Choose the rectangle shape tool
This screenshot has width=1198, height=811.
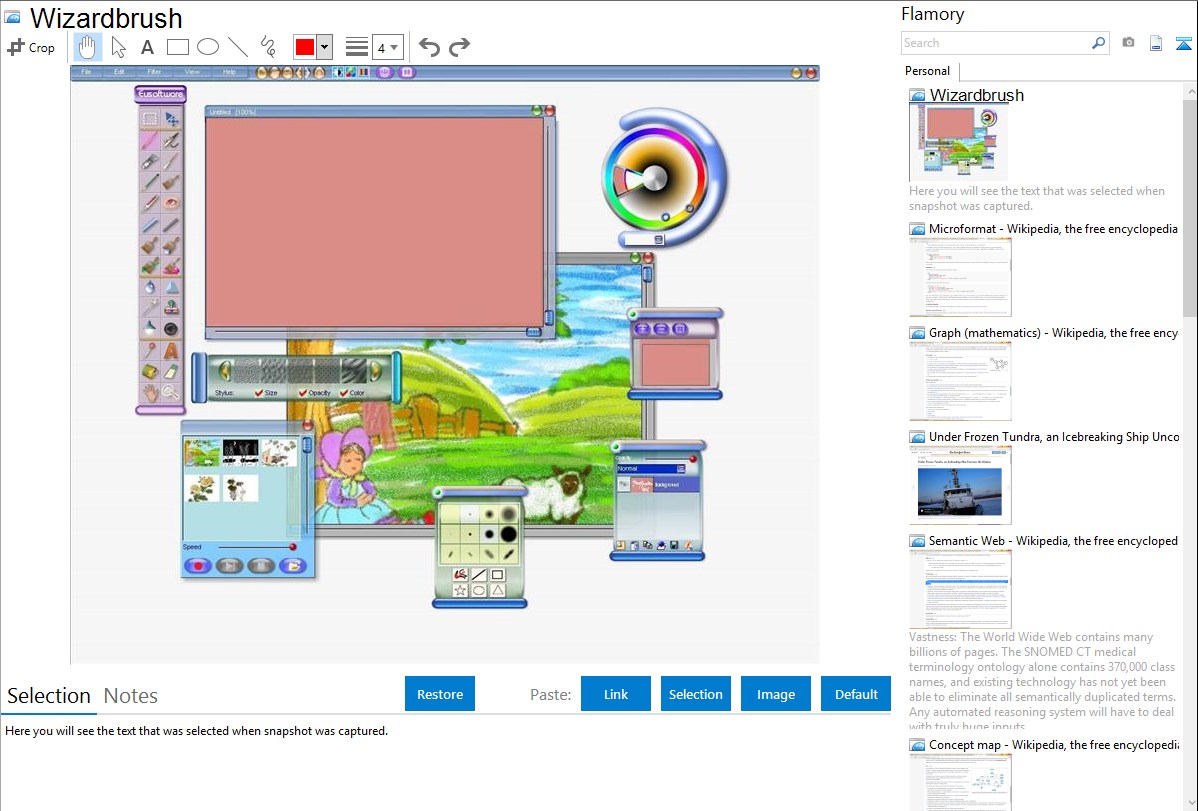[x=177, y=47]
